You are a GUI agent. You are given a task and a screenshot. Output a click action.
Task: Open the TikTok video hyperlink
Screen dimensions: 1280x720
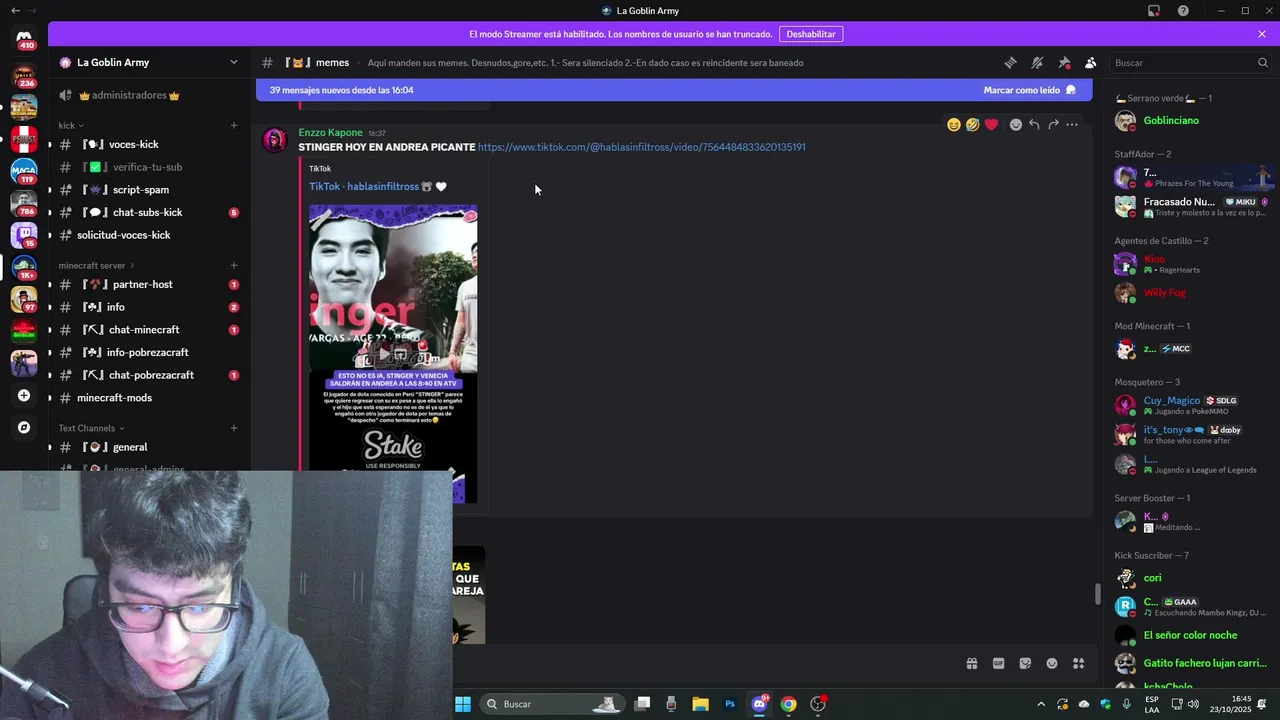(641, 147)
